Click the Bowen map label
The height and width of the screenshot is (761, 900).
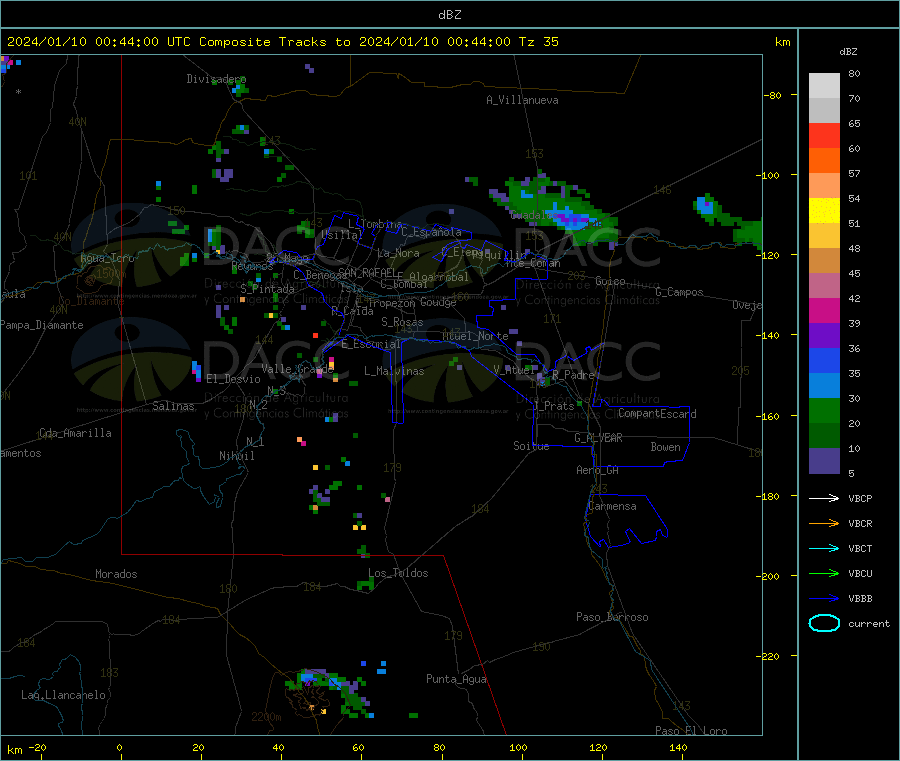tap(665, 447)
